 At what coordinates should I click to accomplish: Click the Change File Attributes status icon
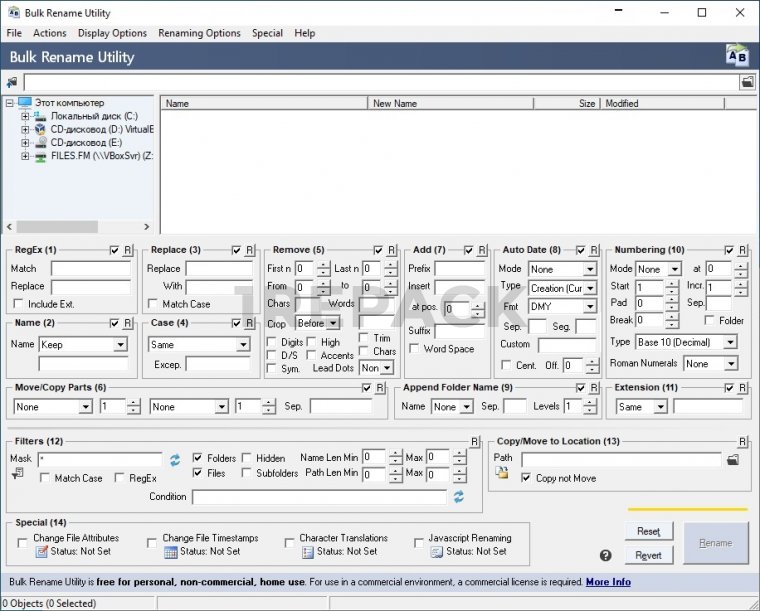coord(41,552)
